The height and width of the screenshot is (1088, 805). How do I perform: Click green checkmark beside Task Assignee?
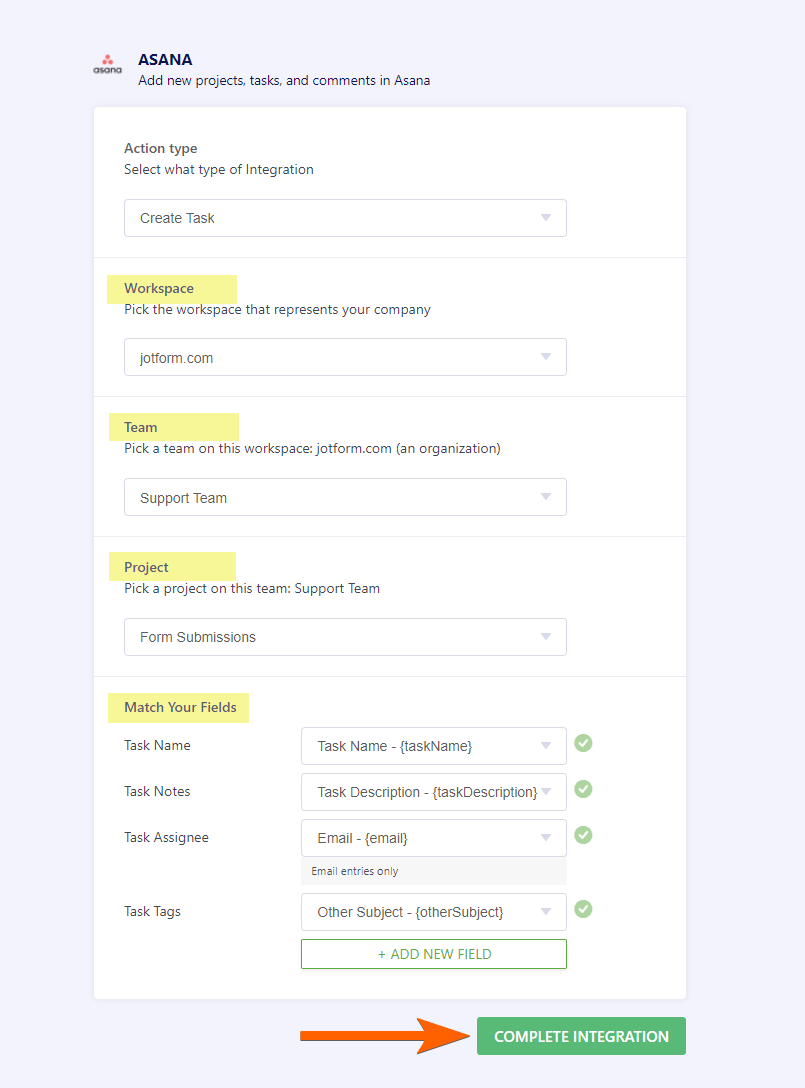[583, 835]
